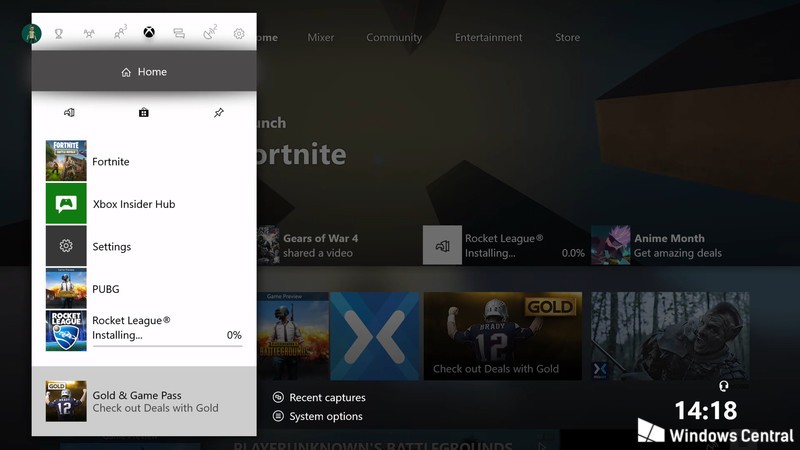Click headset icon above the clock
This screenshot has height=450, width=800.
[x=723, y=386]
